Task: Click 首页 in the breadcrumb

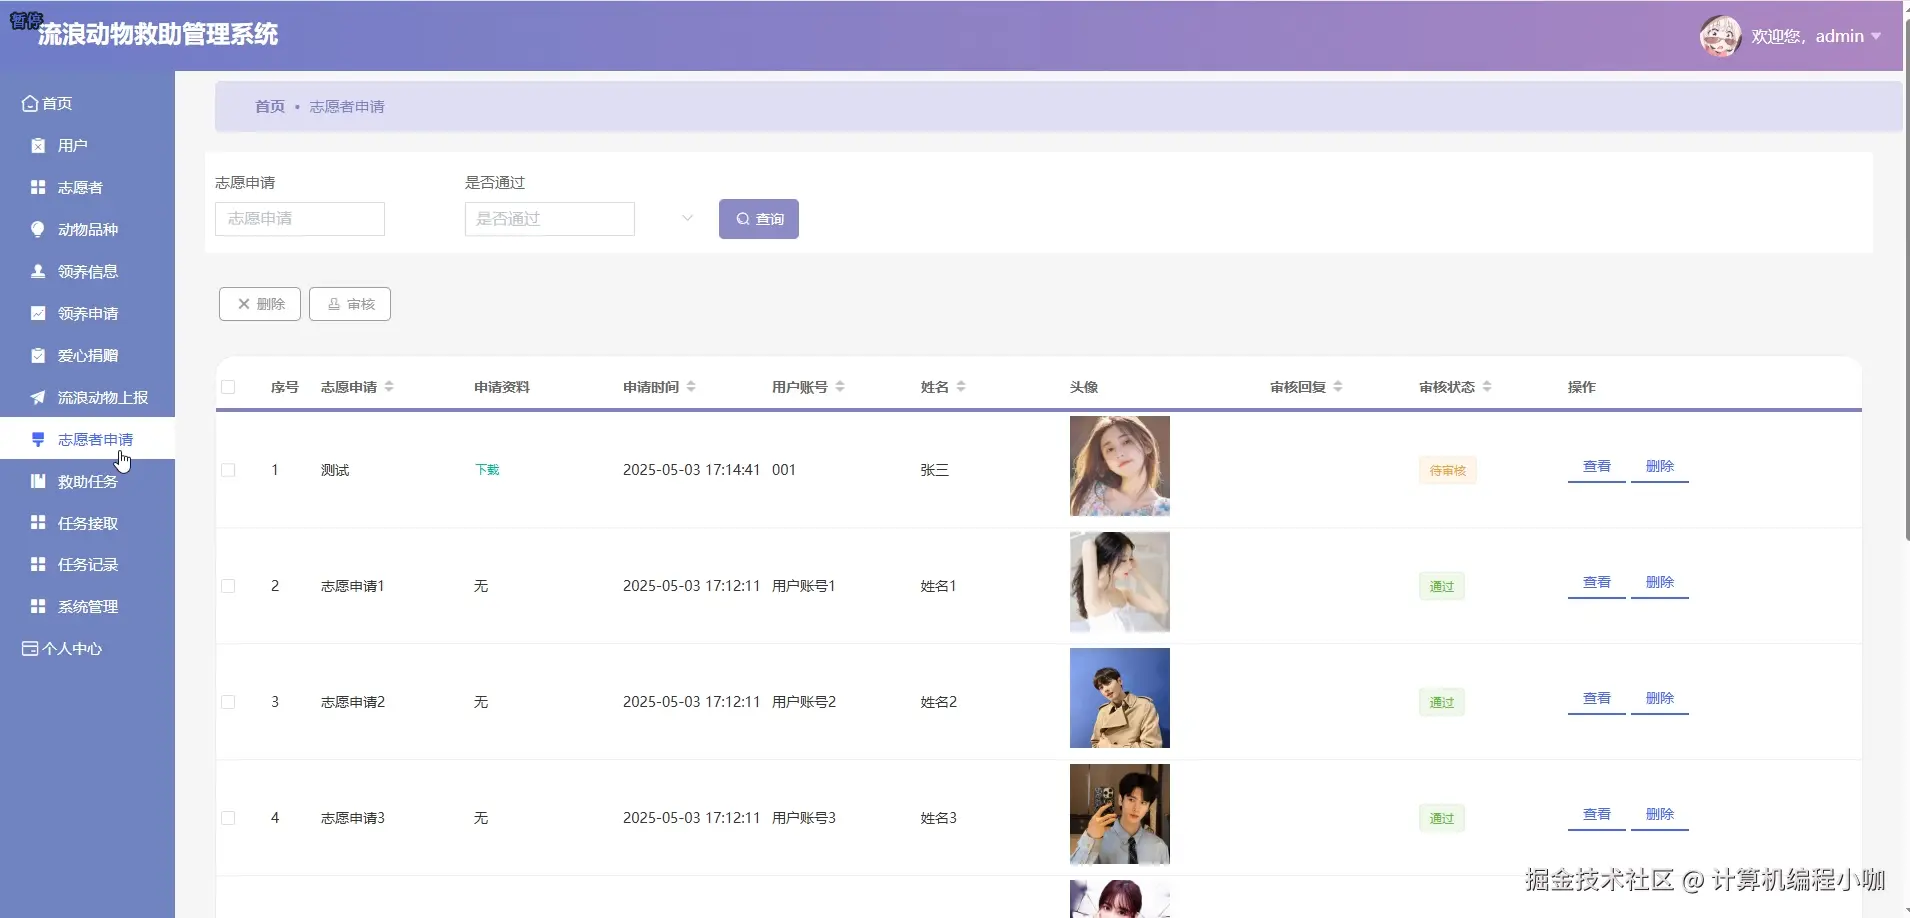Action: tap(270, 107)
